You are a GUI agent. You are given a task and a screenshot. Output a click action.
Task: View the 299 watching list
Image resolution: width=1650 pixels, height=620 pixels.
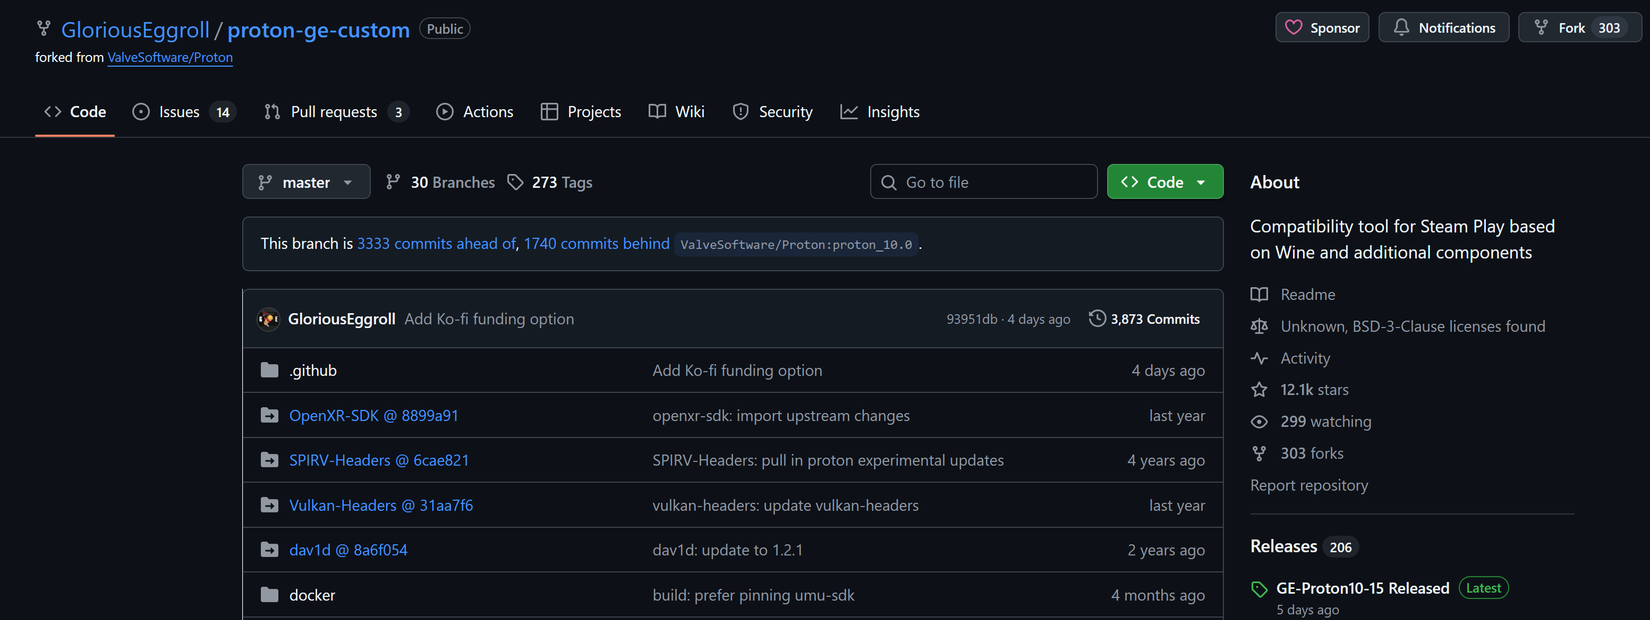pos(1325,421)
